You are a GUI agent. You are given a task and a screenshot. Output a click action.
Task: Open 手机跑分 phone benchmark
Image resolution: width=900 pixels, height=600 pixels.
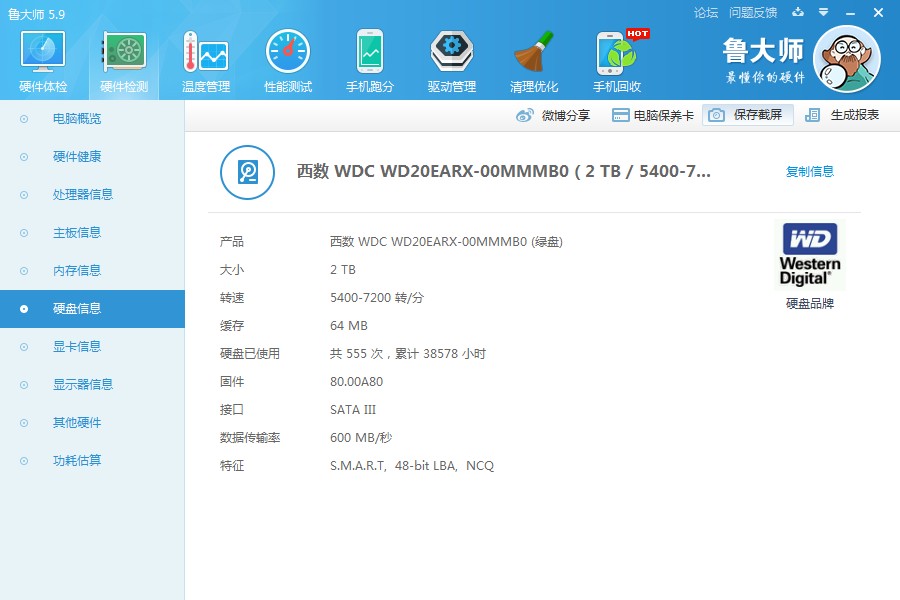click(x=370, y=55)
